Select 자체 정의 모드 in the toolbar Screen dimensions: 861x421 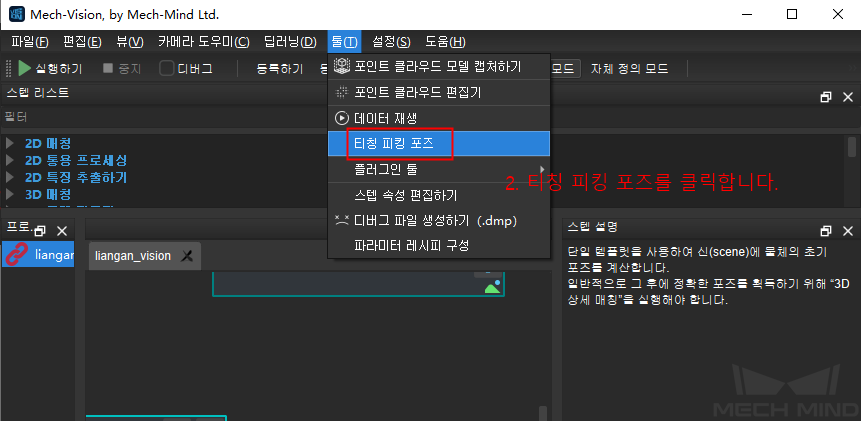(x=629, y=69)
